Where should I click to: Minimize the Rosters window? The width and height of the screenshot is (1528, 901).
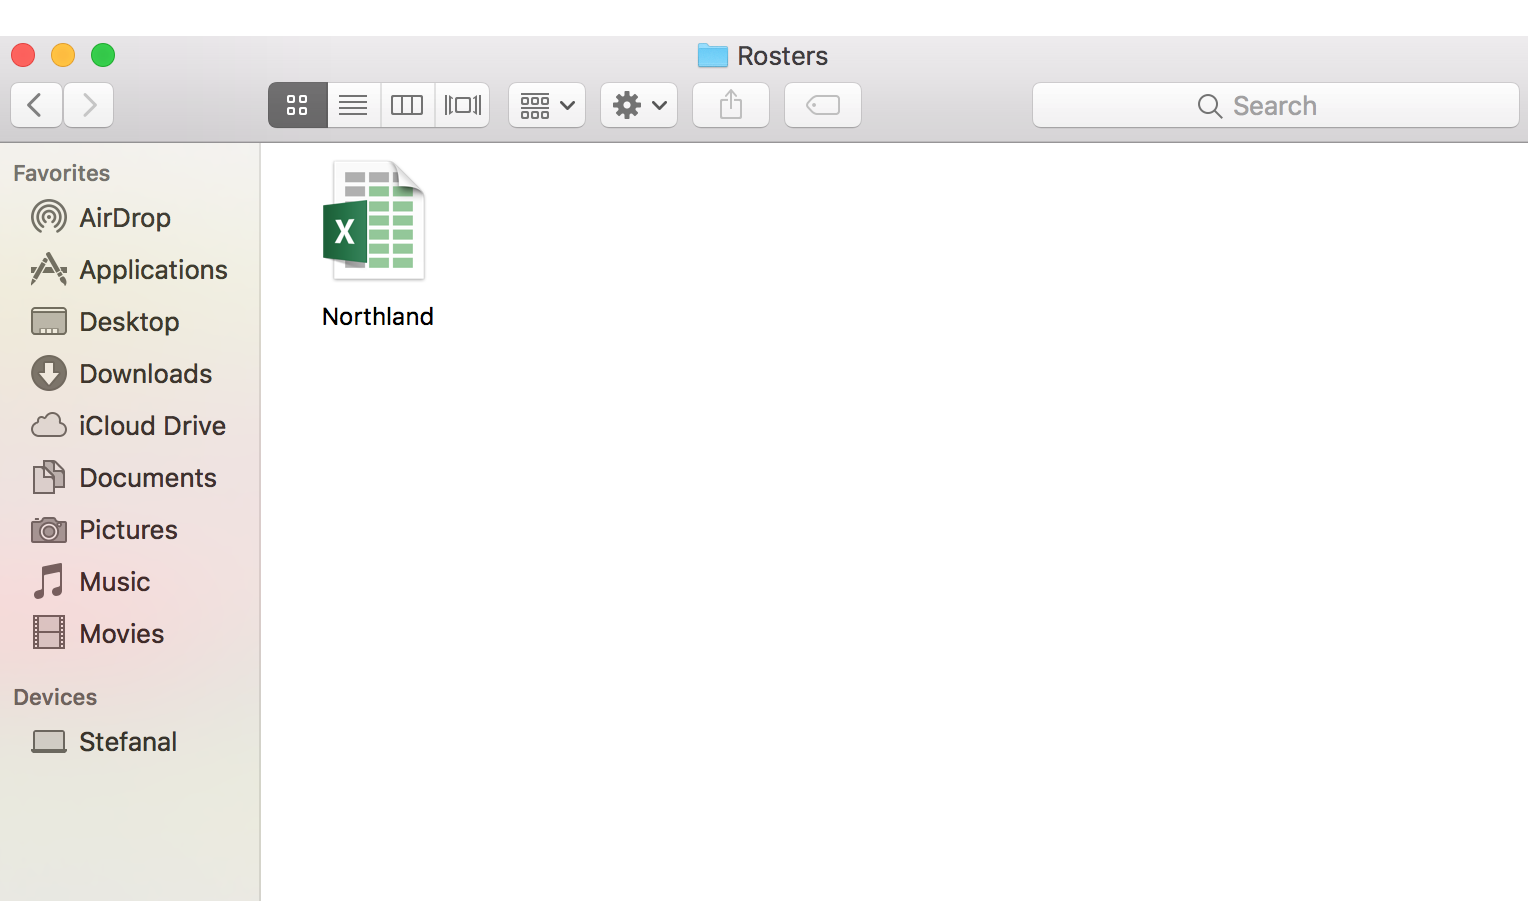point(63,55)
